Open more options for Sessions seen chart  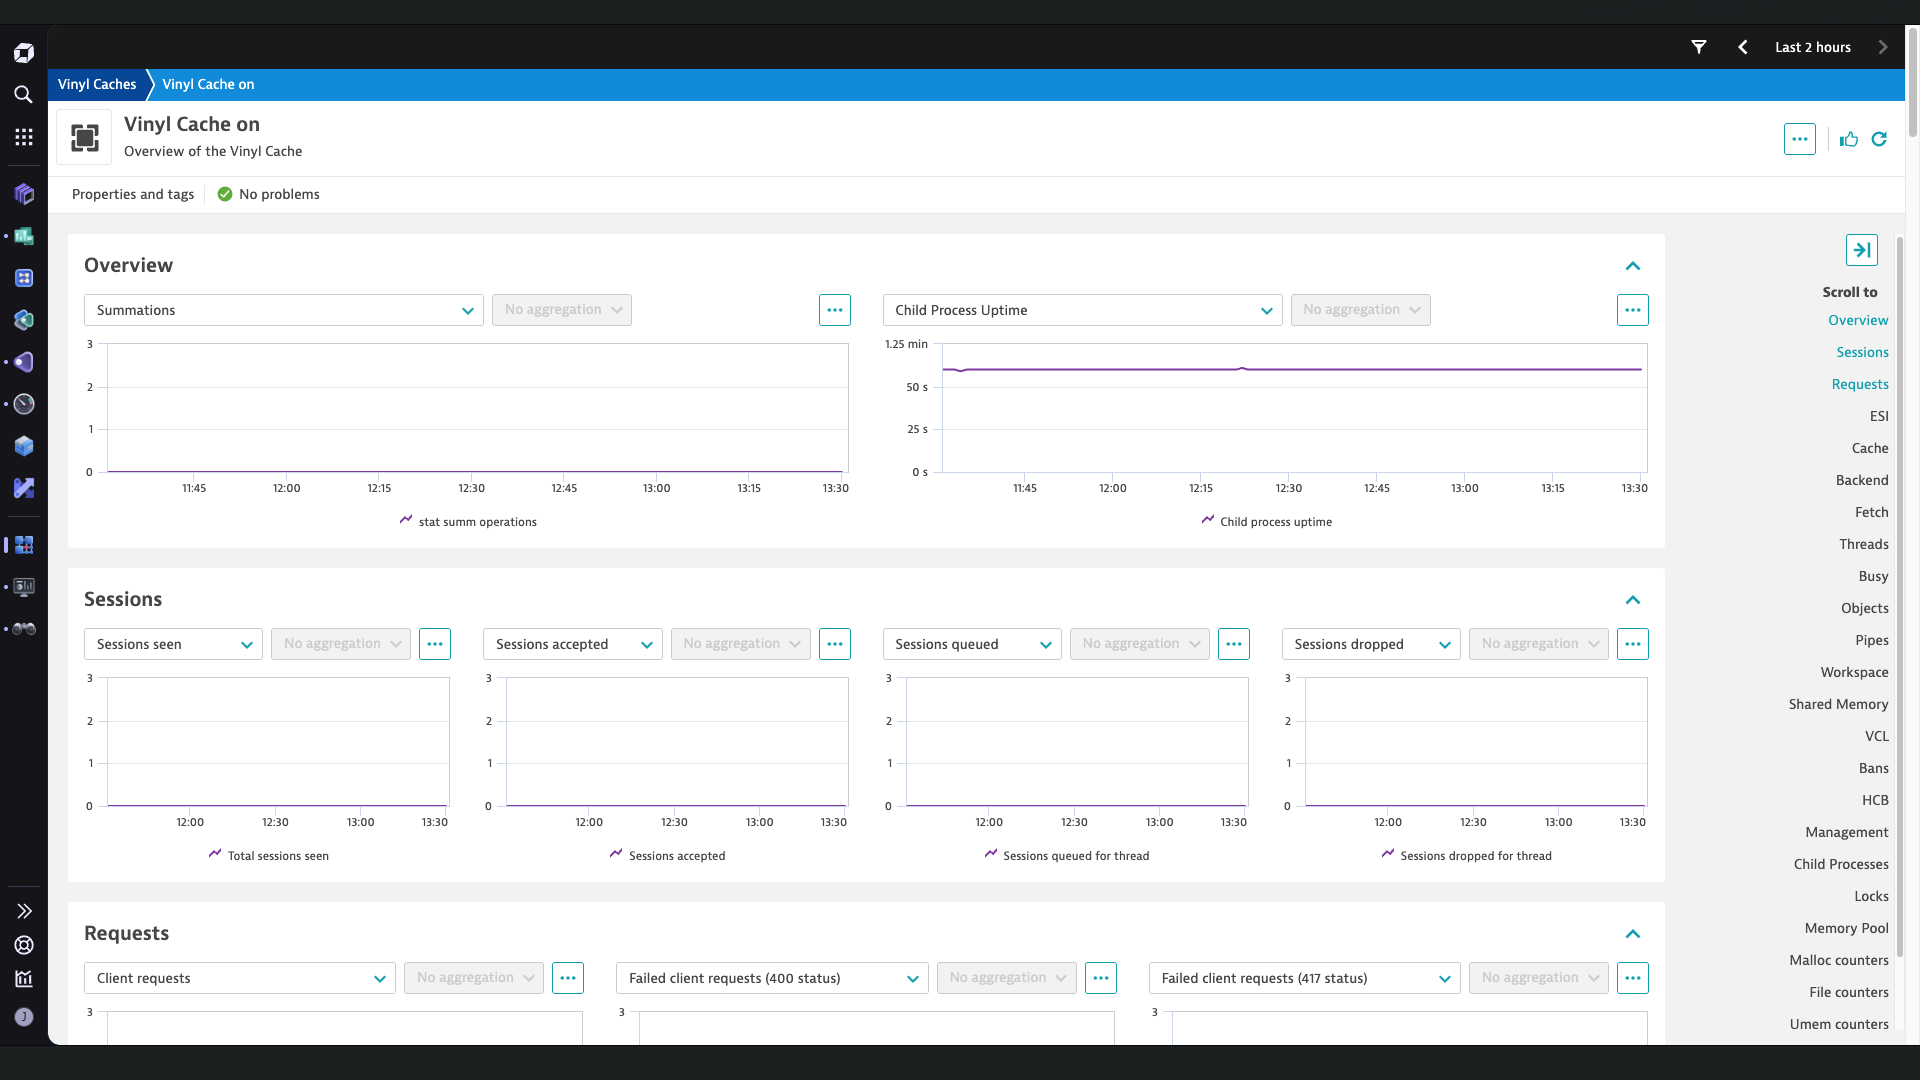(x=435, y=644)
